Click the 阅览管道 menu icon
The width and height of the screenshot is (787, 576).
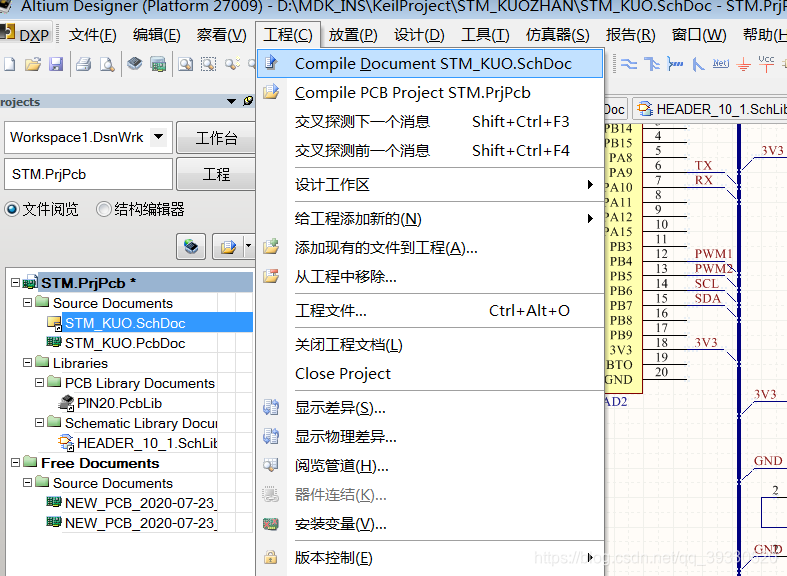pos(271,465)
